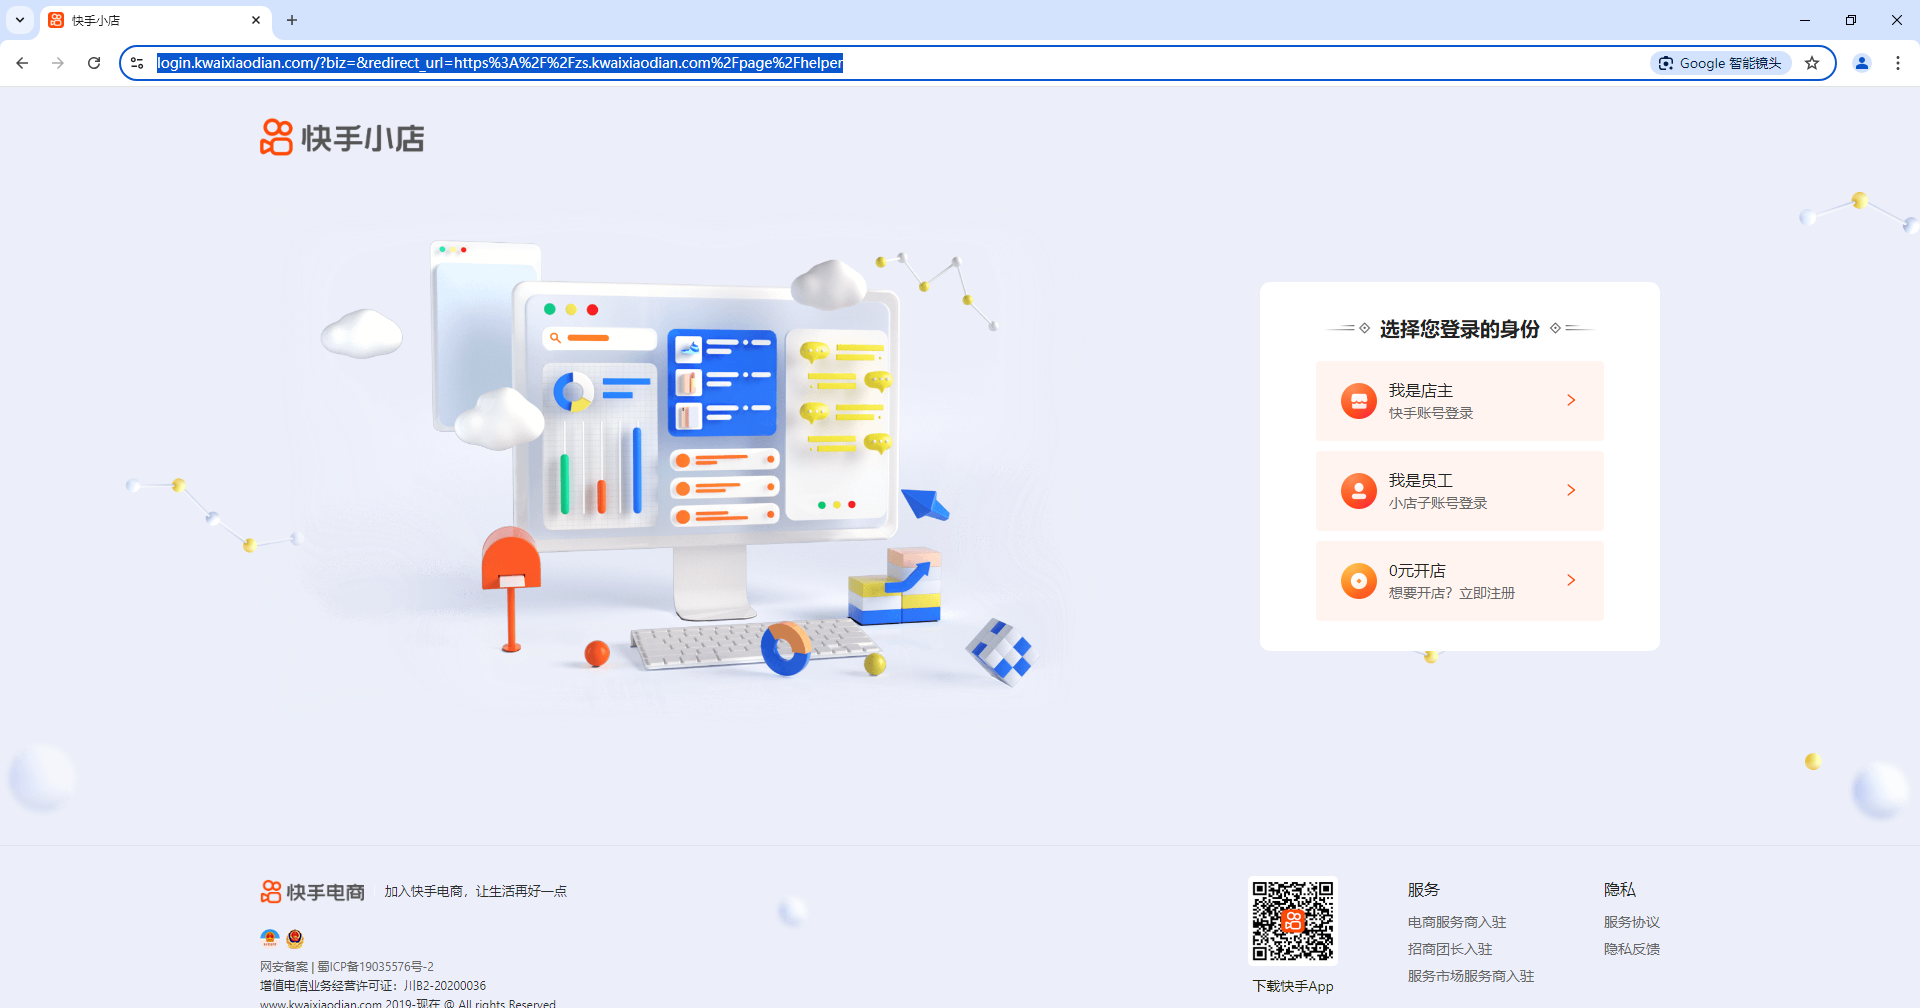1920x1008 pixels.
Task: Click the 选择您登录的身份 heading
Action: pos(1460,329)
